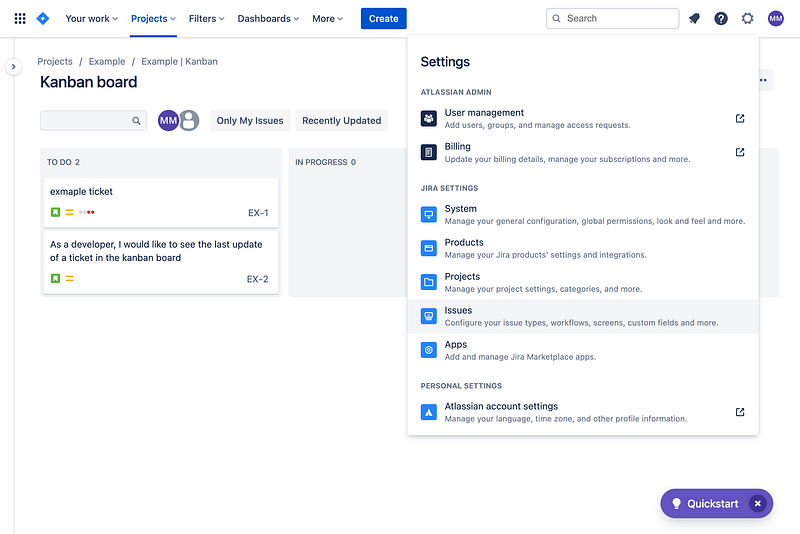Click the User management icon
Image resolution: width=800 pixels, height=534 pixels.
[x=429, y=118]
